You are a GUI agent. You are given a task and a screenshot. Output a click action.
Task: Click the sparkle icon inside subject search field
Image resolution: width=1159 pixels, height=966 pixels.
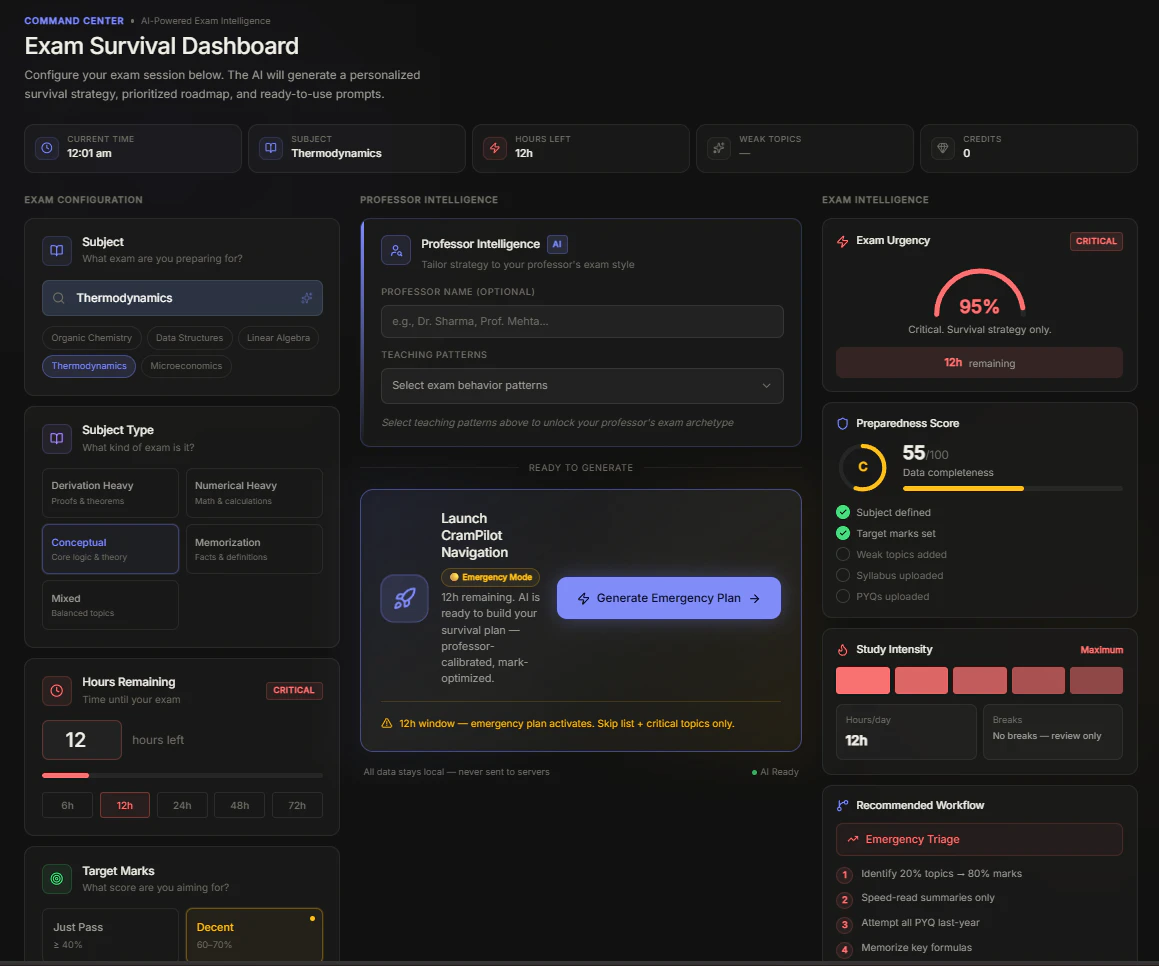pos(307,298)
